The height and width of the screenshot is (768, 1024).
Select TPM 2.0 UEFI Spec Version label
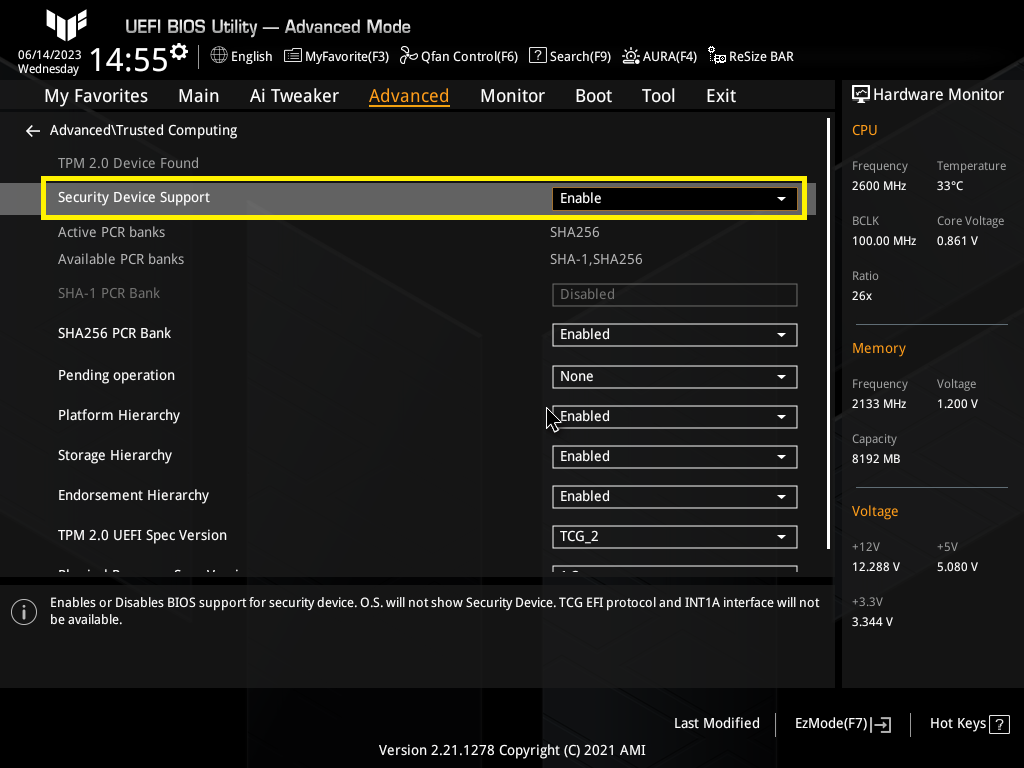(142, 536)
